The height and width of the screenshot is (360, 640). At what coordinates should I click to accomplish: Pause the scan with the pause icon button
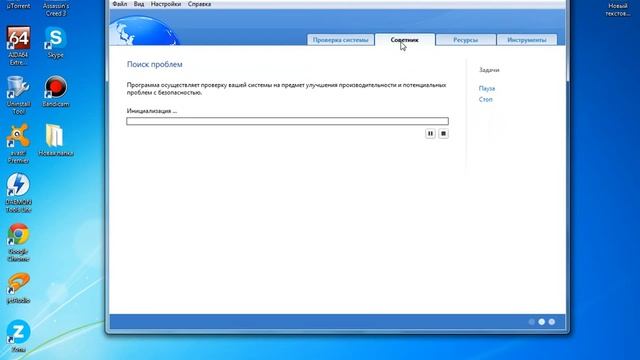pos(430,133)
